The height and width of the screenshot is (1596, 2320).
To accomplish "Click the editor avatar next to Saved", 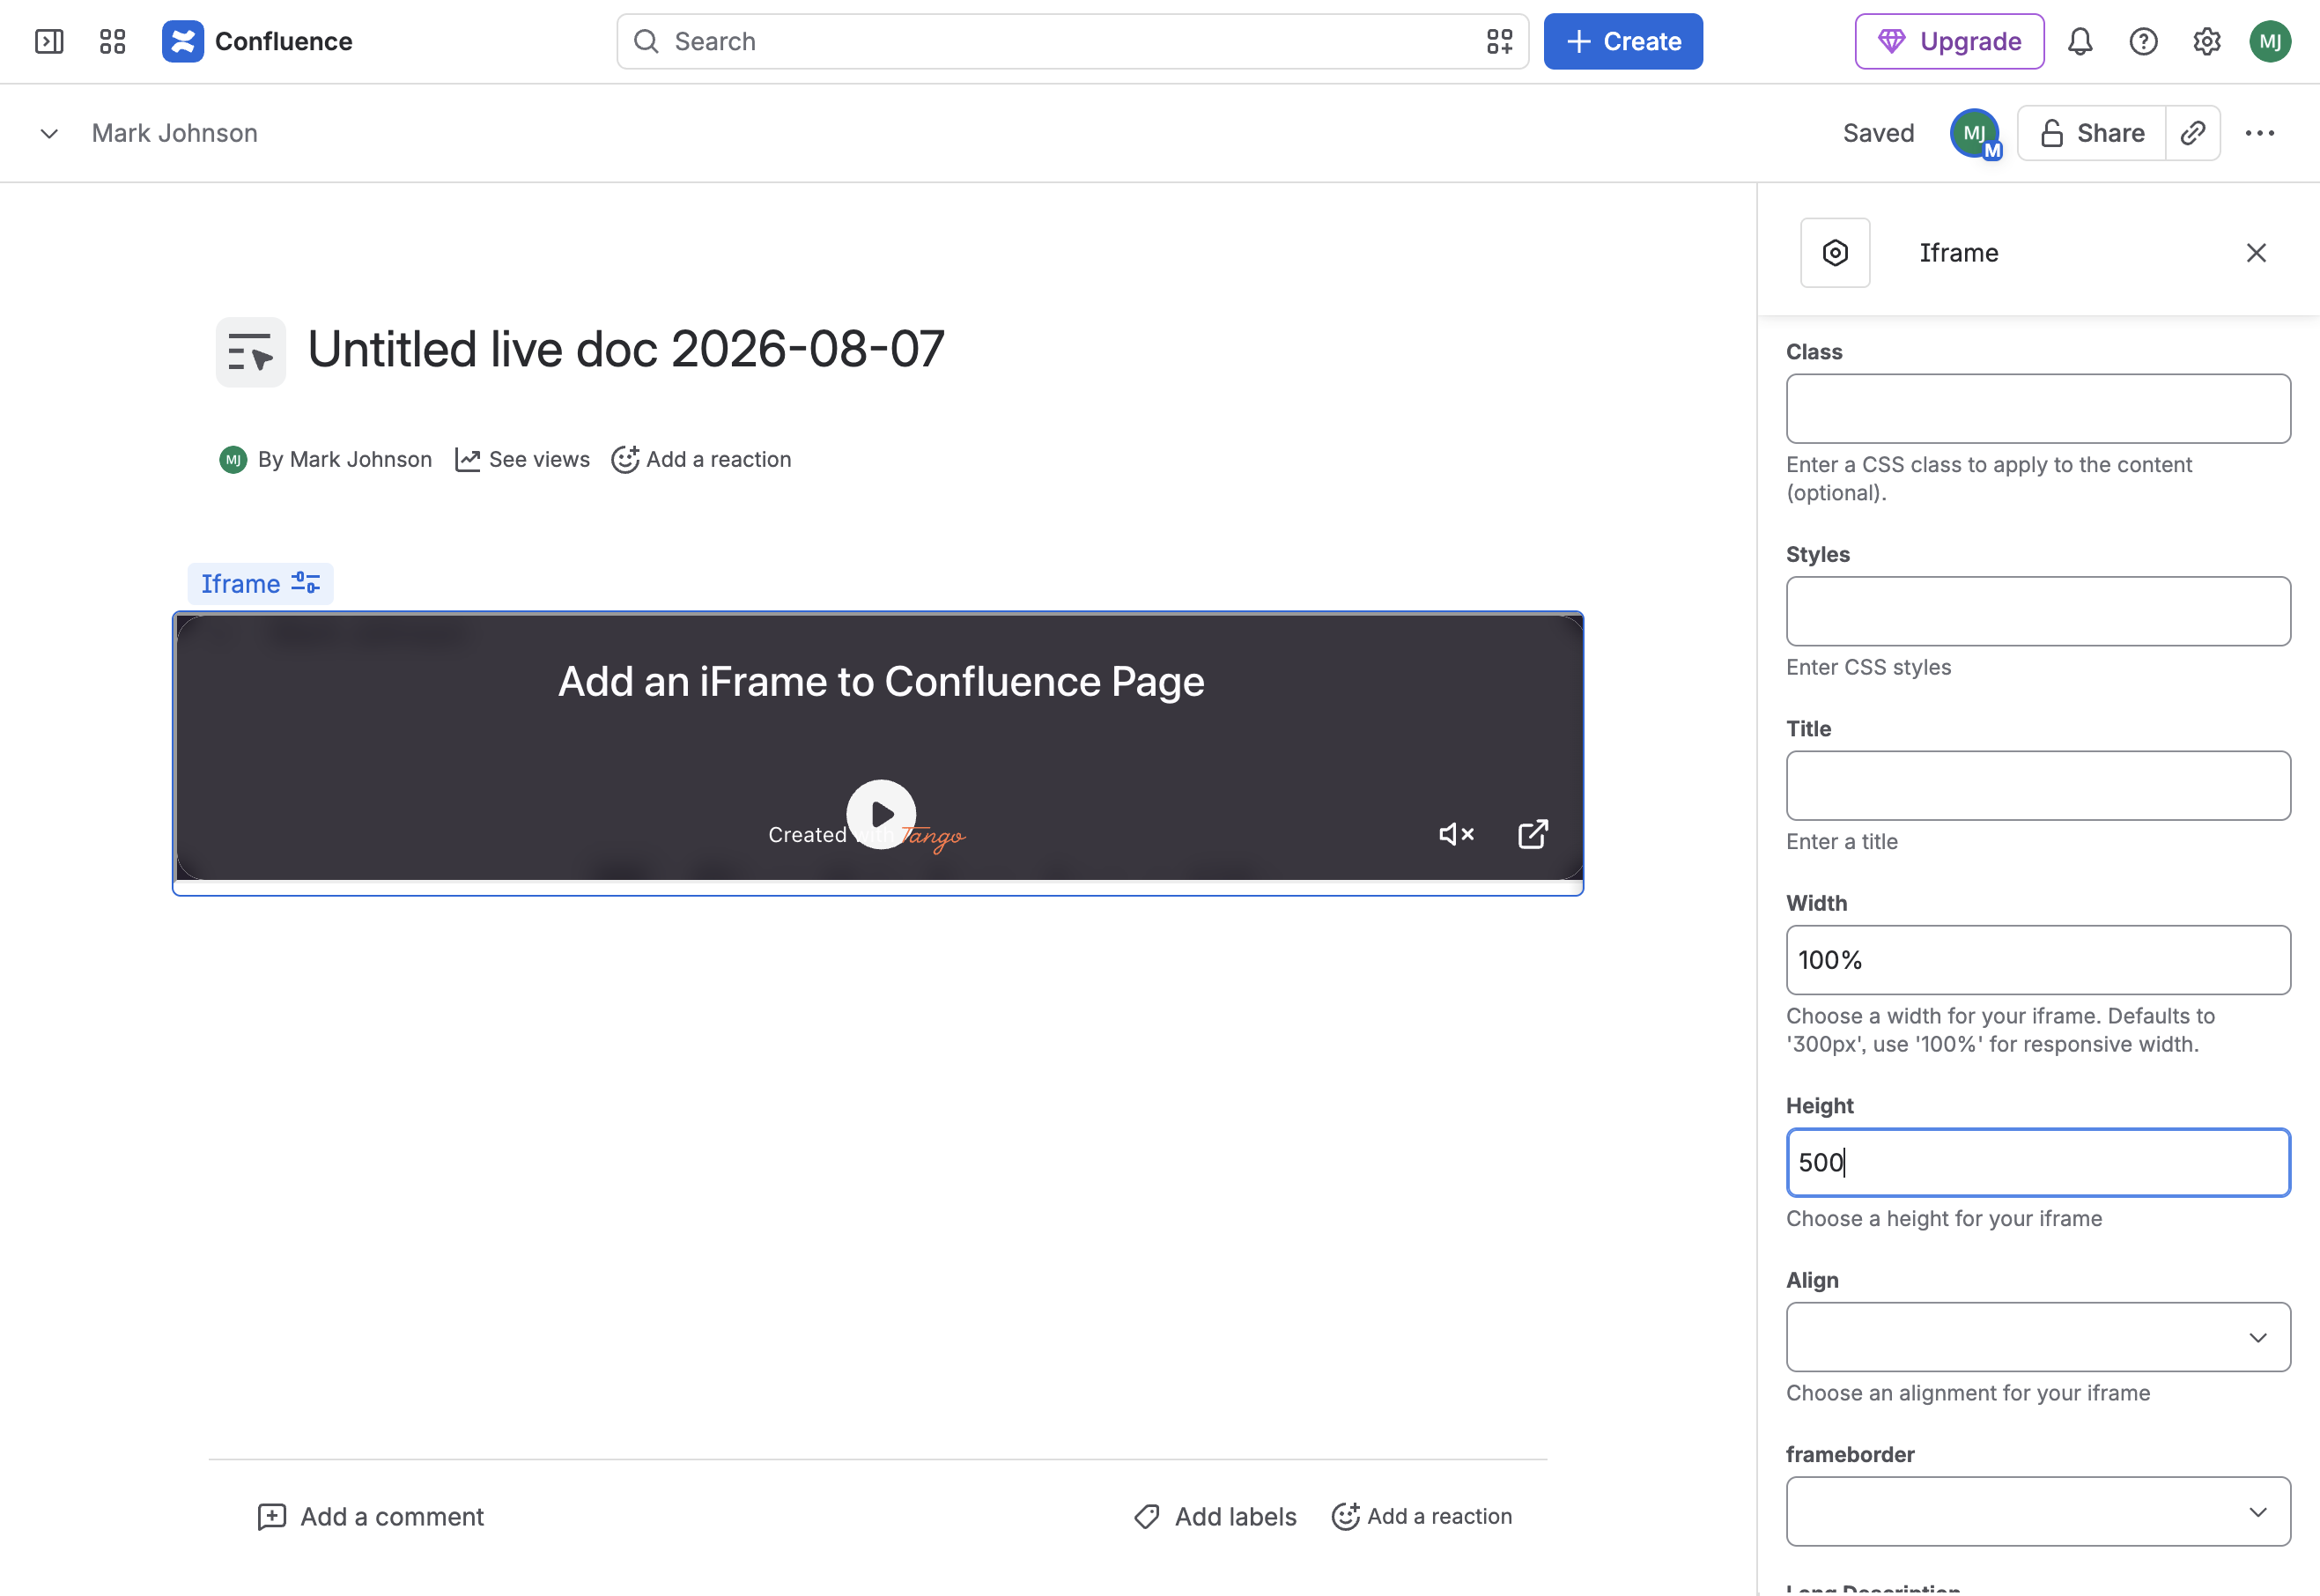I will (x=1975, y=133).
